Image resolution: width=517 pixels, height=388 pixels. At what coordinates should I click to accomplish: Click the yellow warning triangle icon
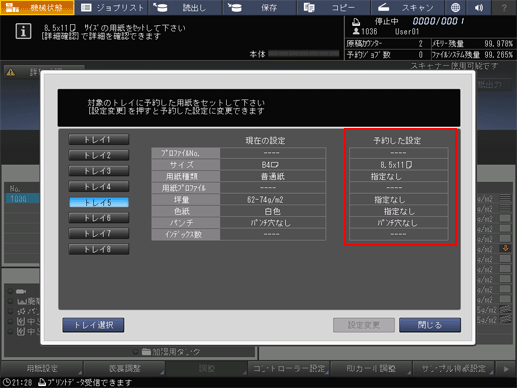point(11,72)
